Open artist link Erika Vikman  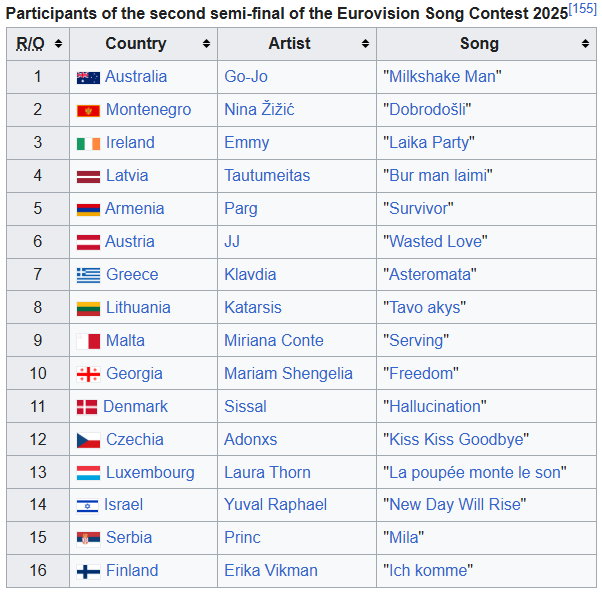pos(271,571)
